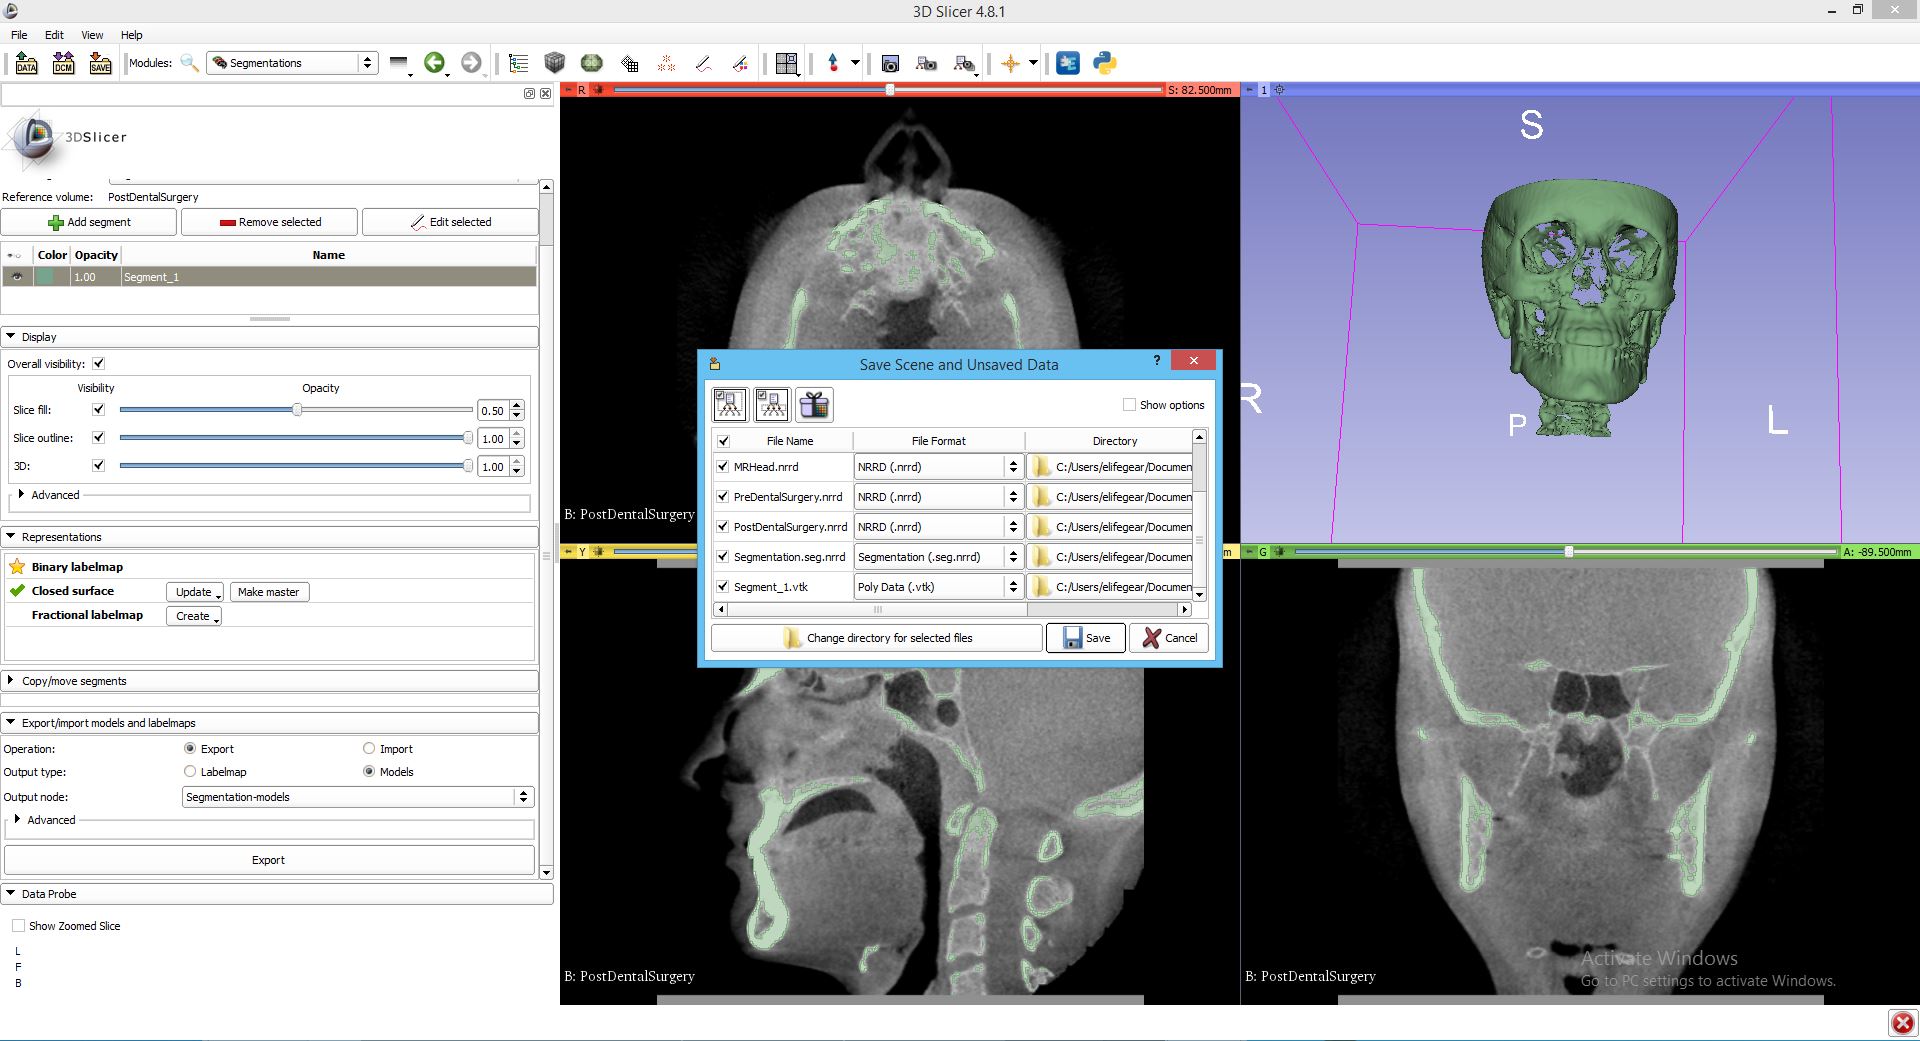Click the package scene gift box icon
The image size is (1920, 1041).
[x=814, y=405]
